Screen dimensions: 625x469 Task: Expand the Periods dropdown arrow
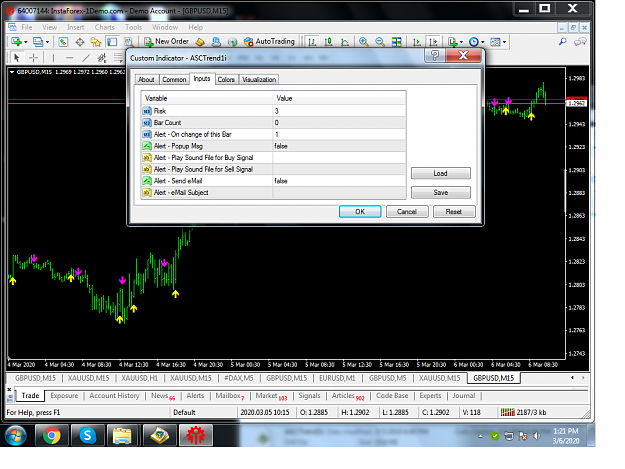[483, 42]
